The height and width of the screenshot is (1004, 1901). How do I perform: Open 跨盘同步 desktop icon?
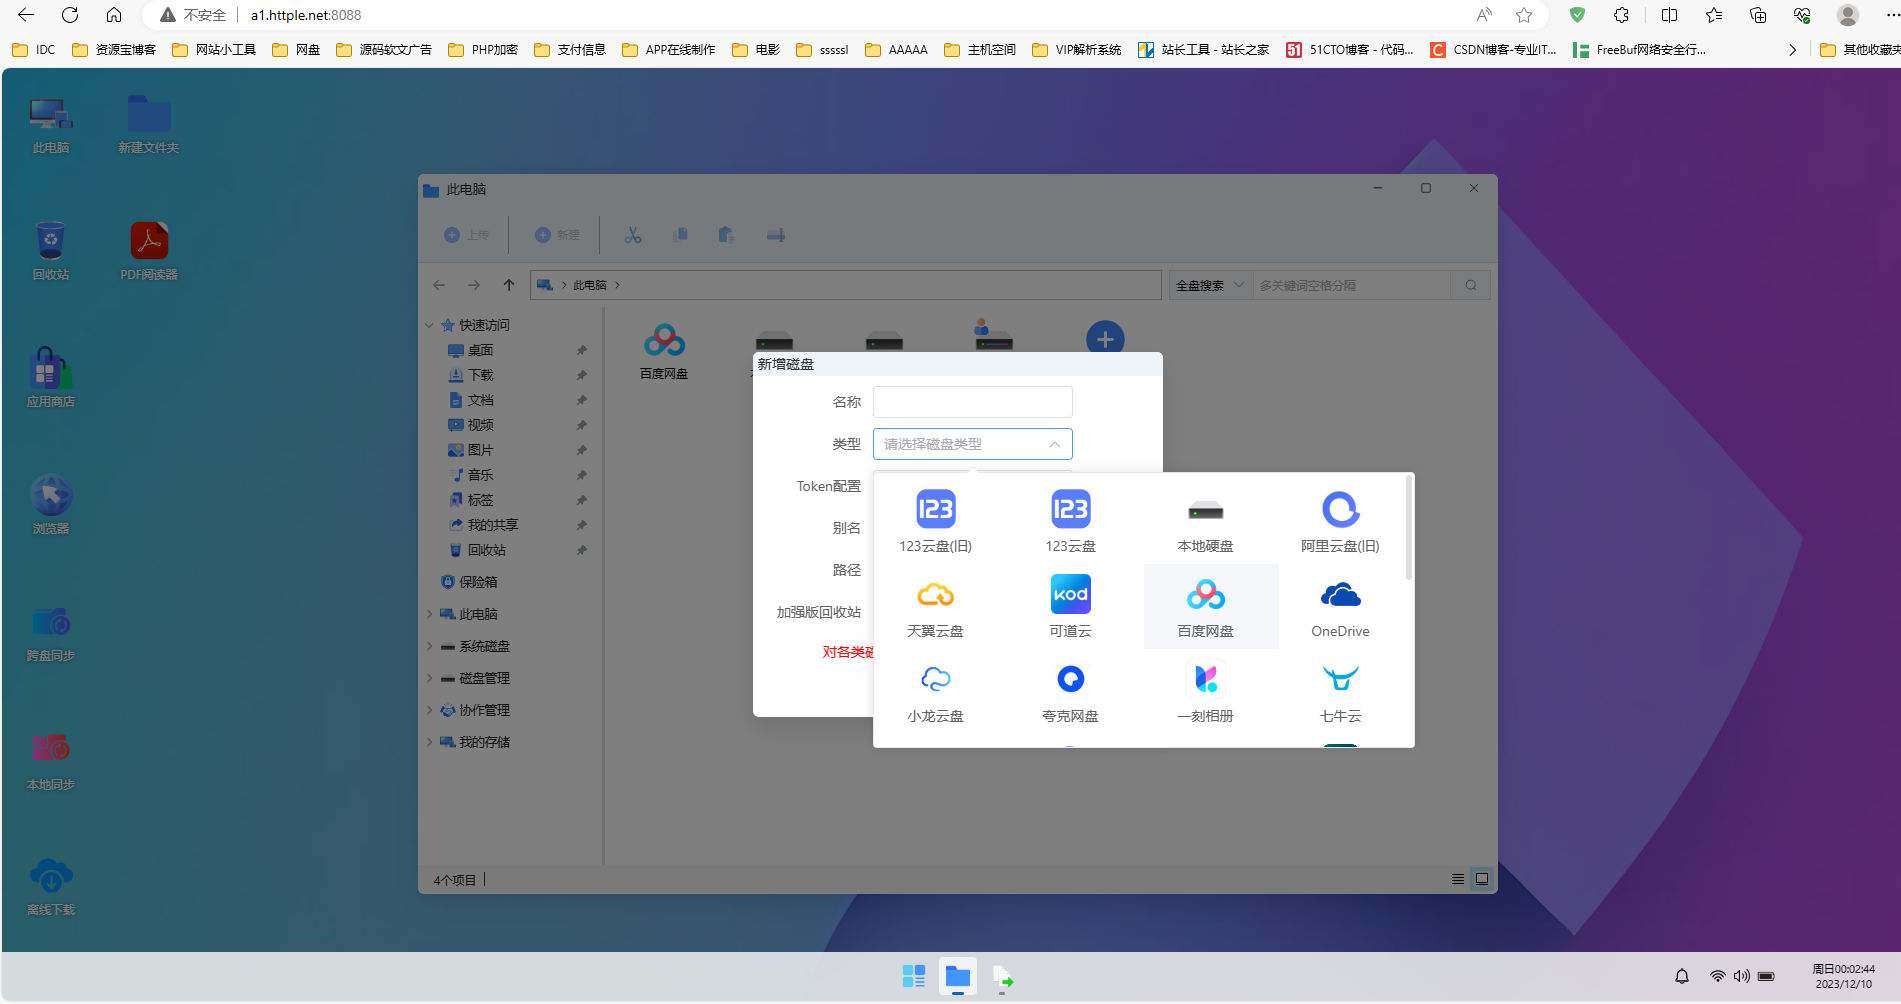click(x=51, y=633)
